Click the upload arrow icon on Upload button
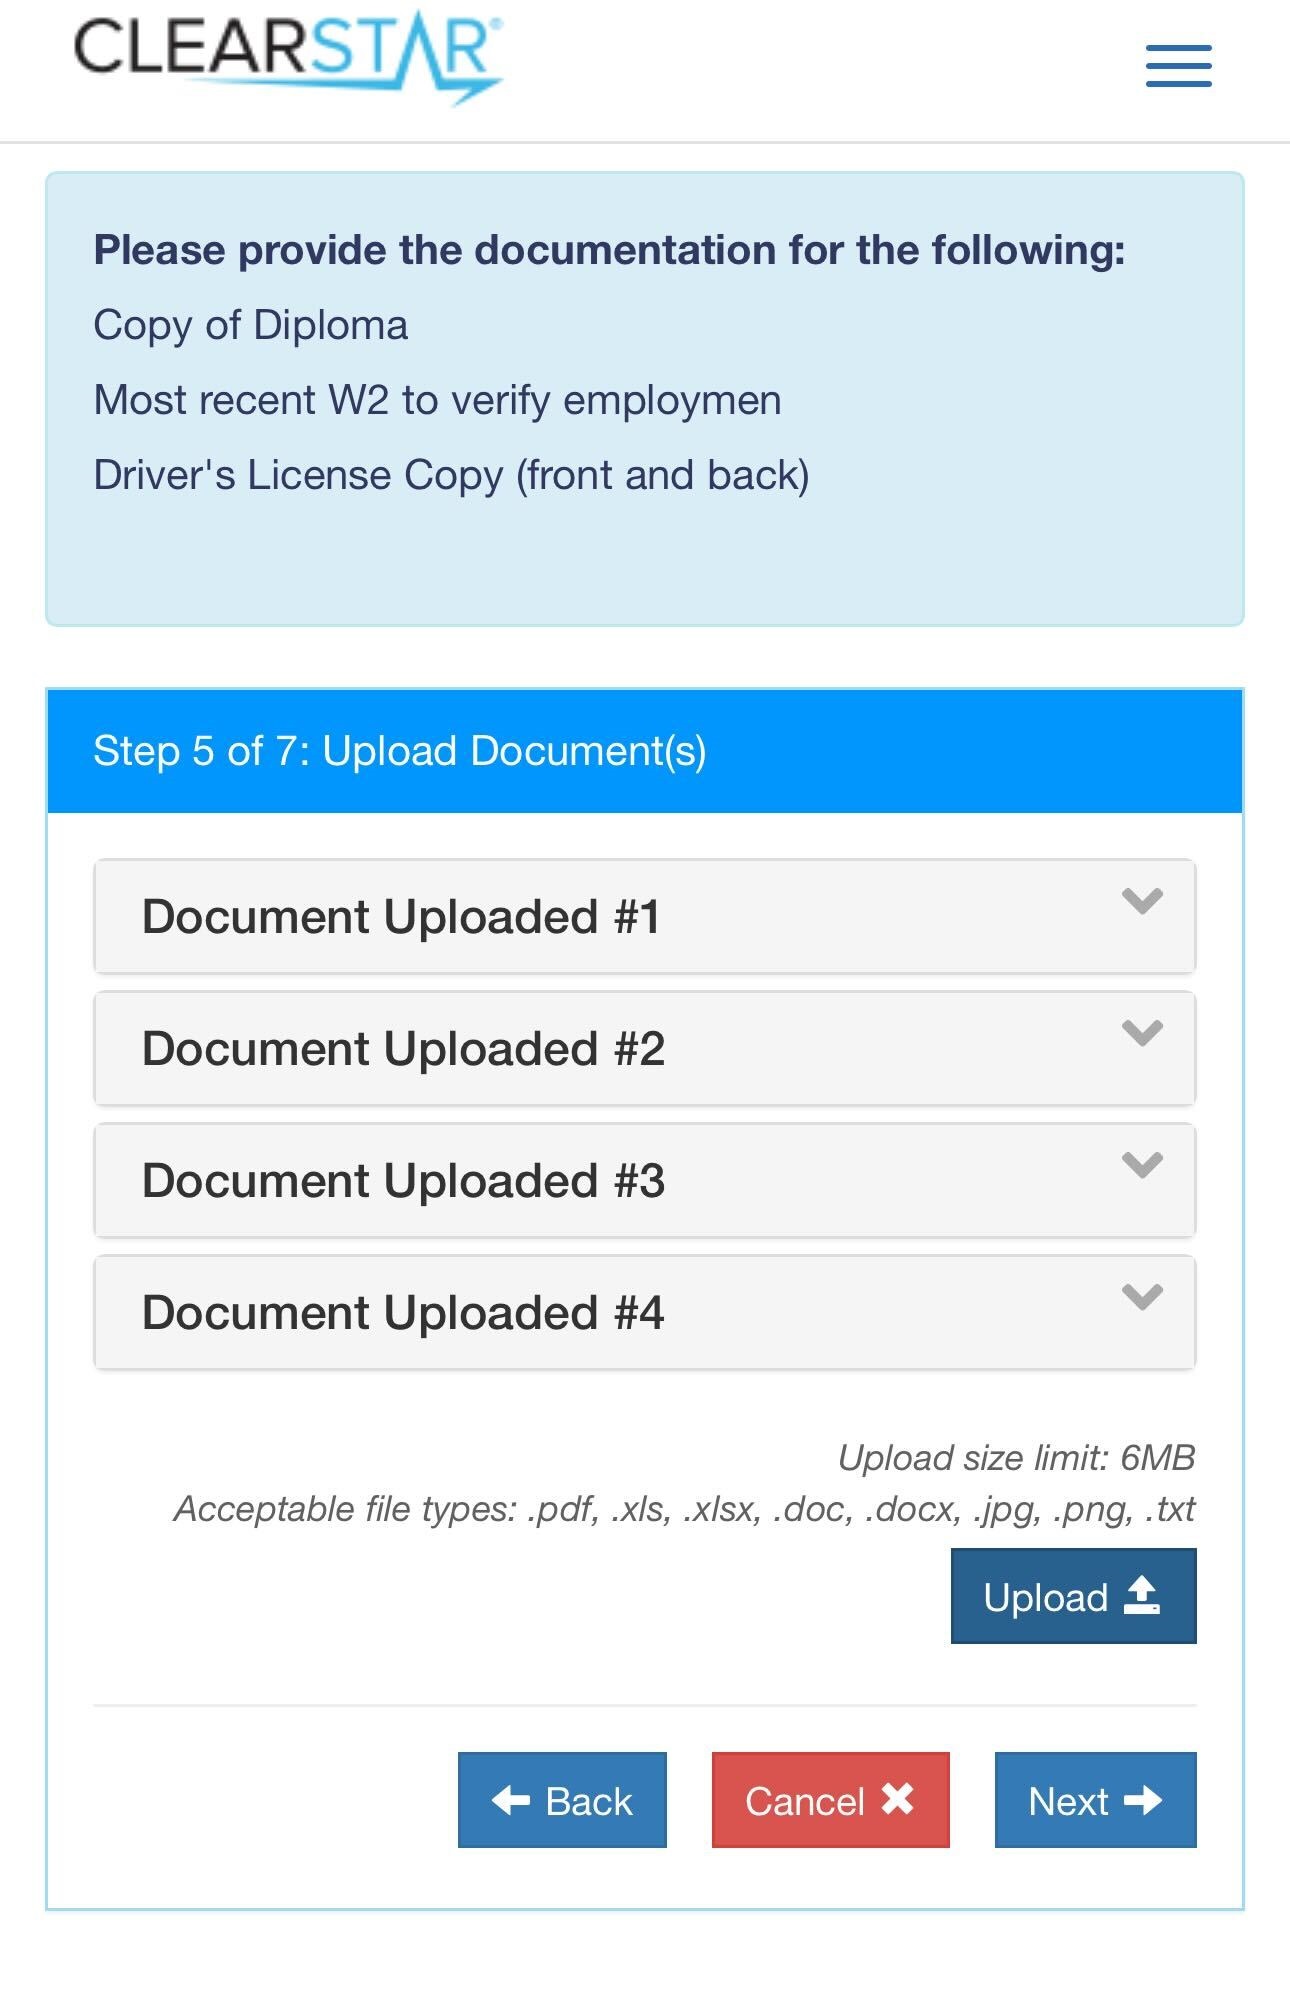1290x2015 pixels. click(x=1140, y=1594)
